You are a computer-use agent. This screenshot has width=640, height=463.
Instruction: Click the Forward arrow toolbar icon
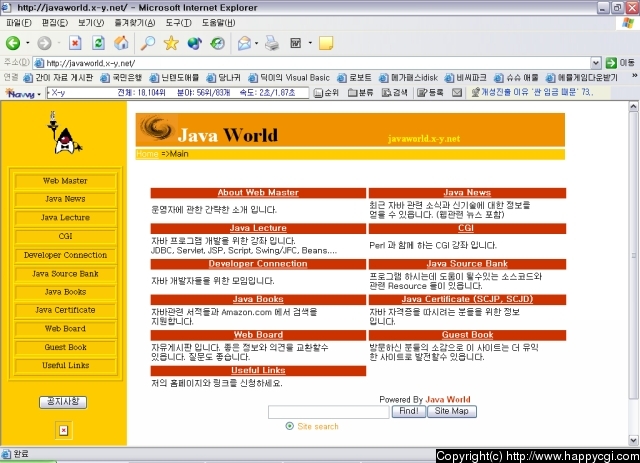(x=44, y=43)
